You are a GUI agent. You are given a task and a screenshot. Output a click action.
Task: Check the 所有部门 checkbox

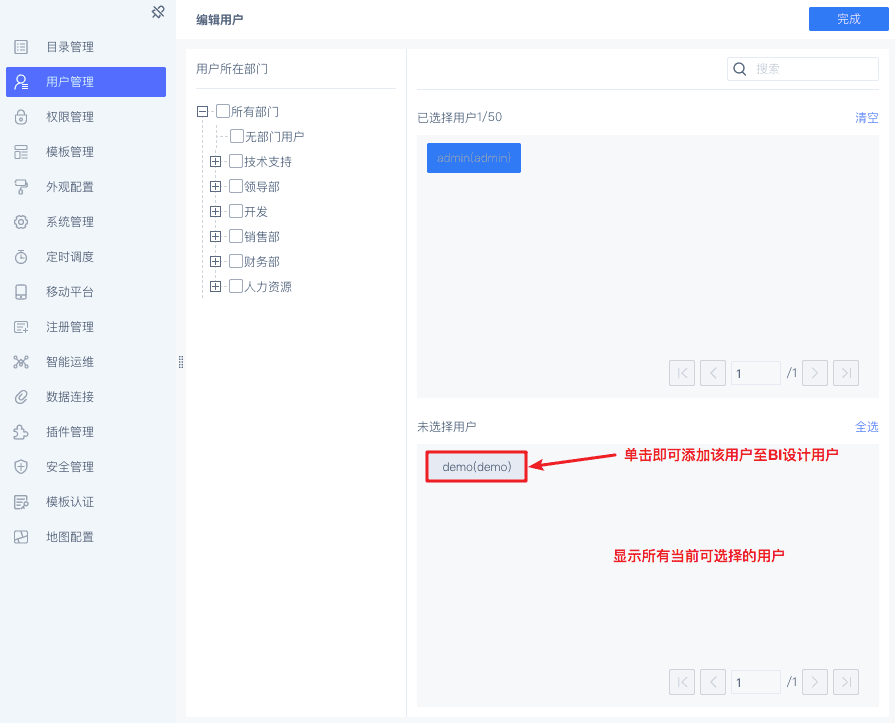coord(223,111)
